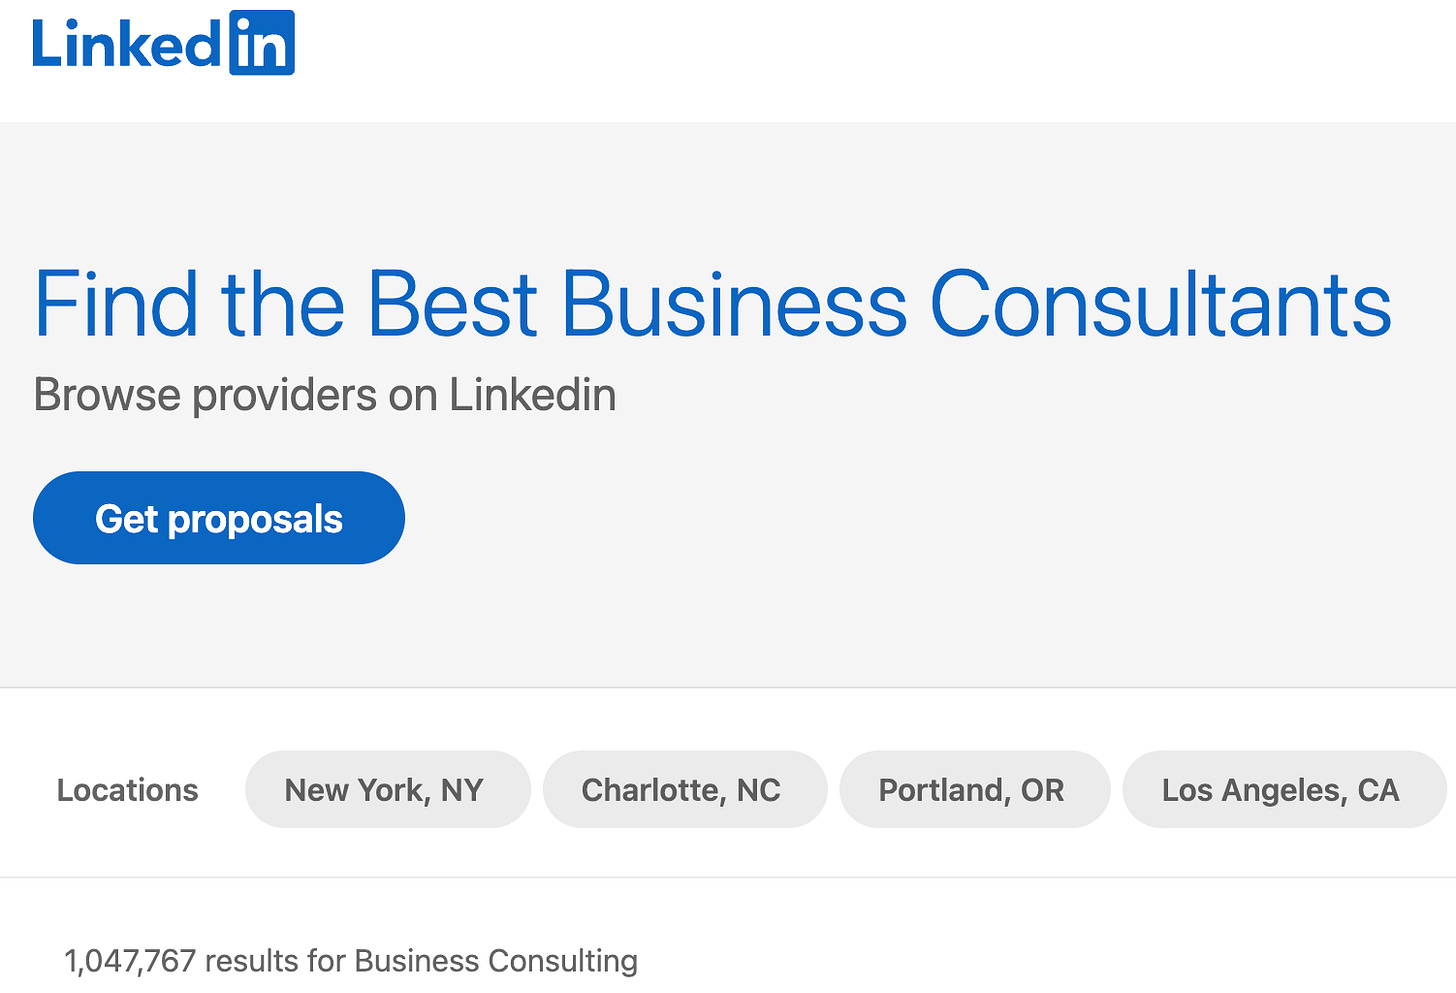Click the Locations label
1456x993 pixels.
pyautogui.click(x=128, y=790)
